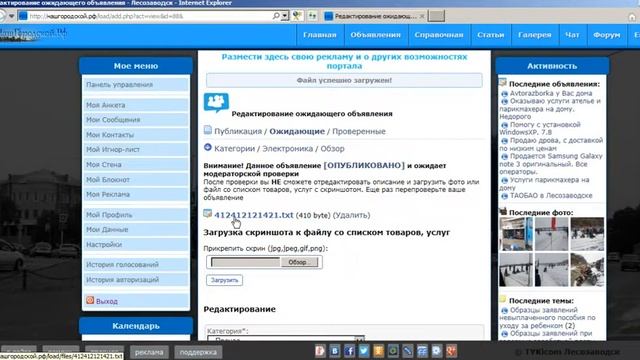Open Настройки in Мое меню

pos(136,244)
